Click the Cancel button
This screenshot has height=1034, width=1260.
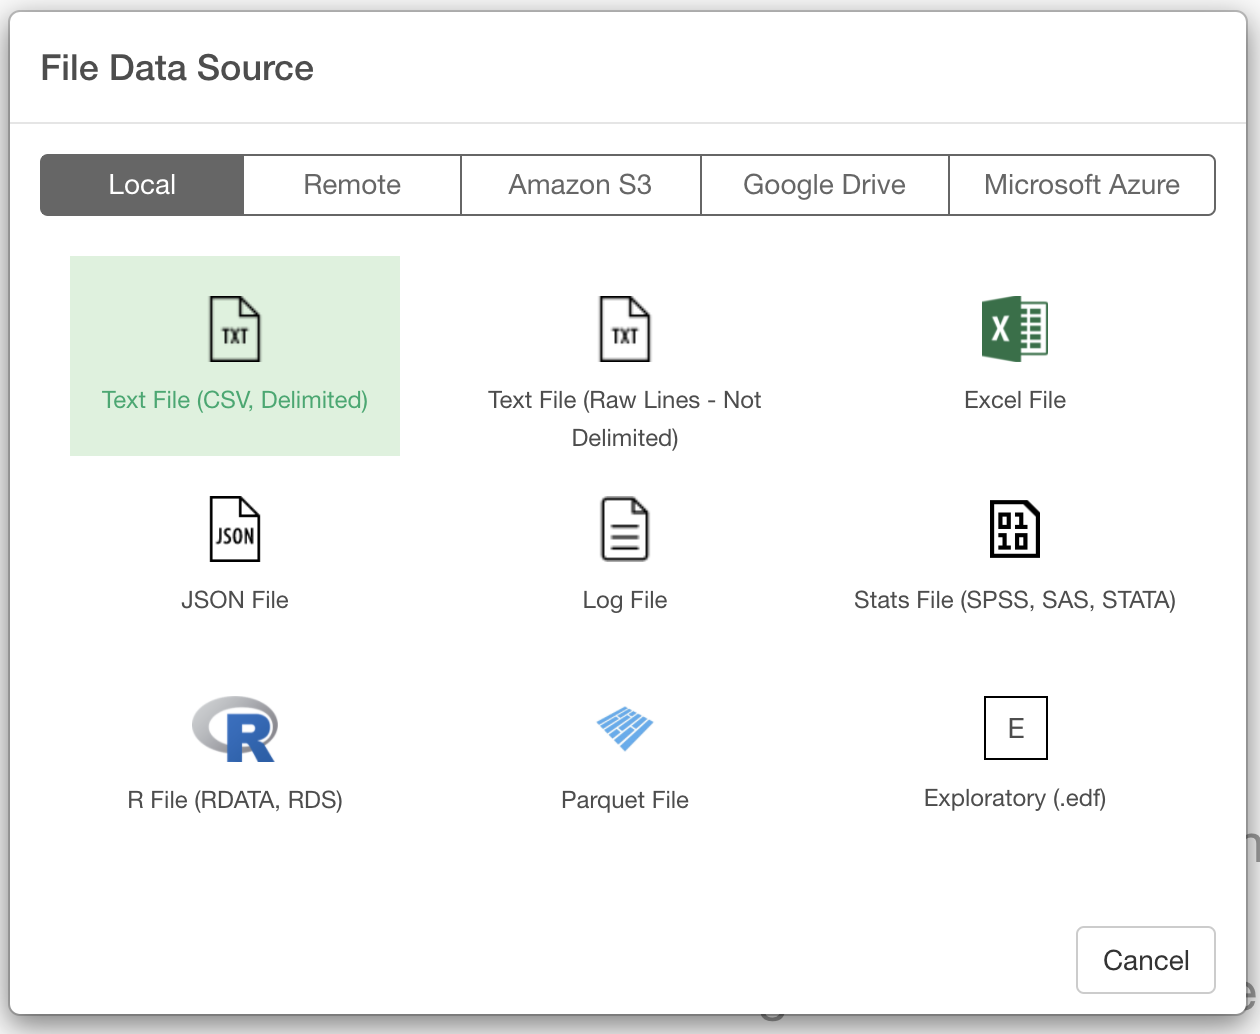pos(1145,960)
